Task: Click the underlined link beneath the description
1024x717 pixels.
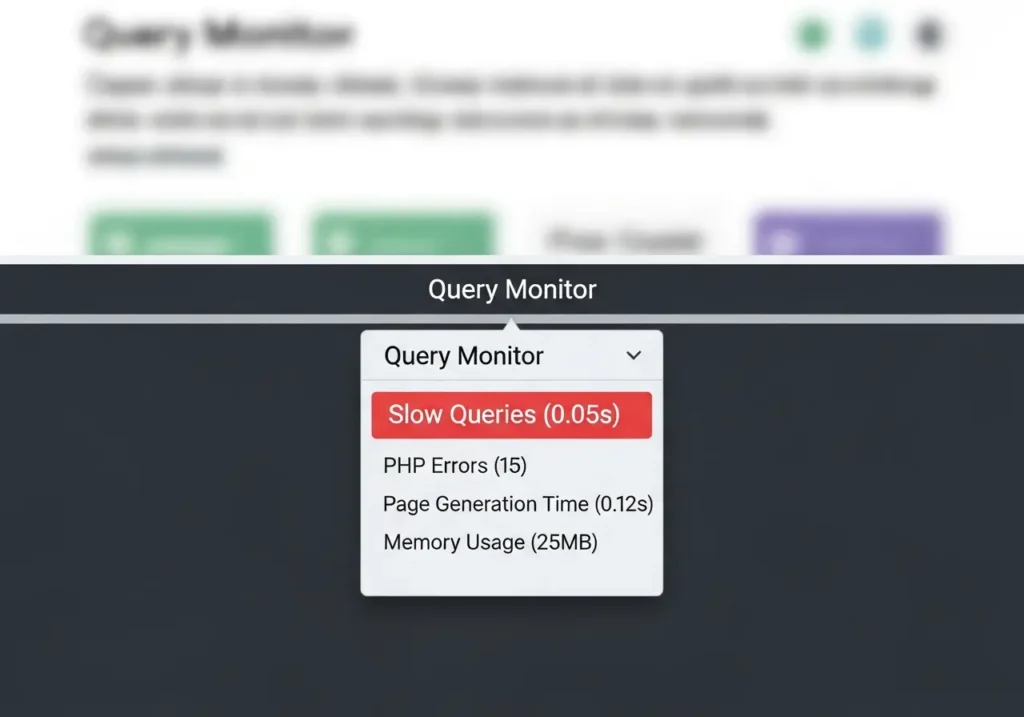Action: [150, 156]
